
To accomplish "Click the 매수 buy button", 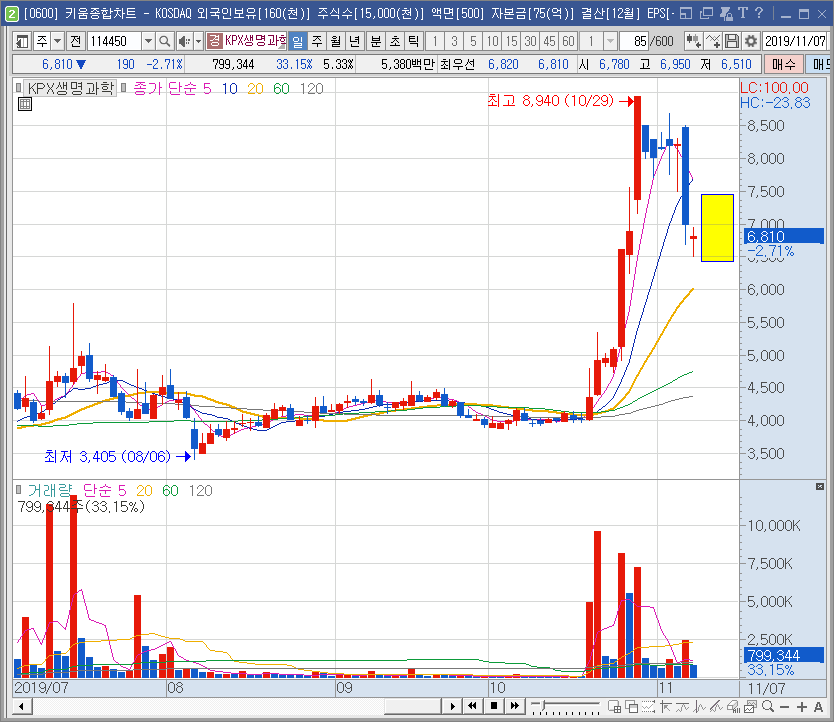I will tap(783, 64).
